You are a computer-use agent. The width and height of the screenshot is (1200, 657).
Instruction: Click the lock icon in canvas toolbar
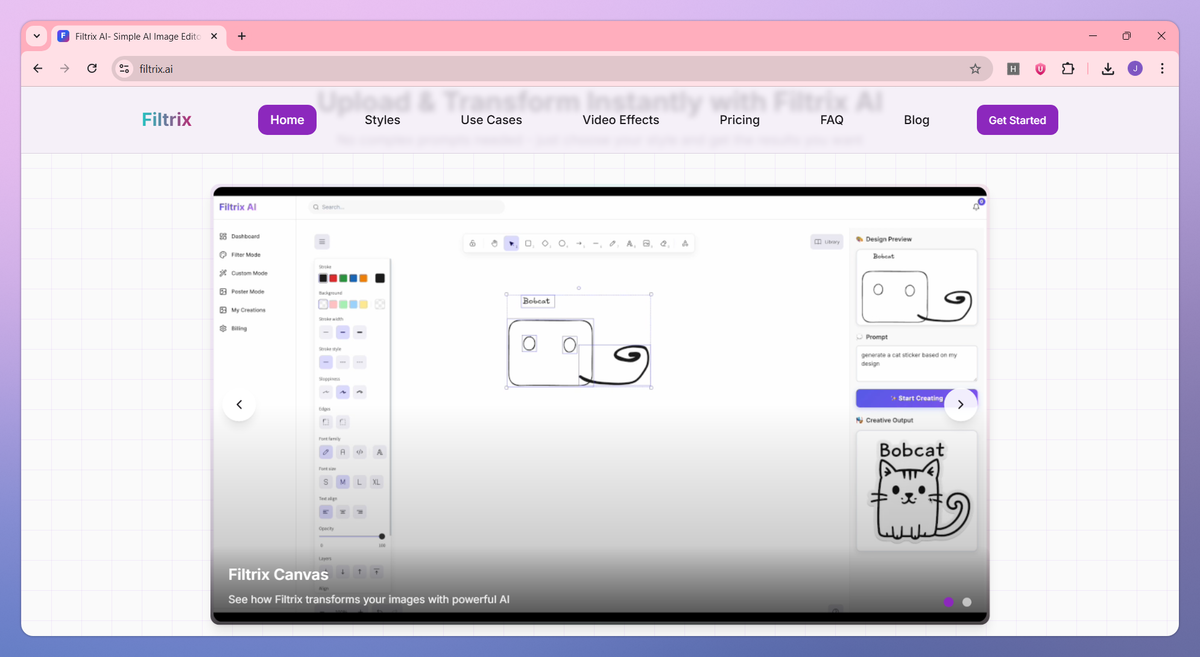(472, 243)
